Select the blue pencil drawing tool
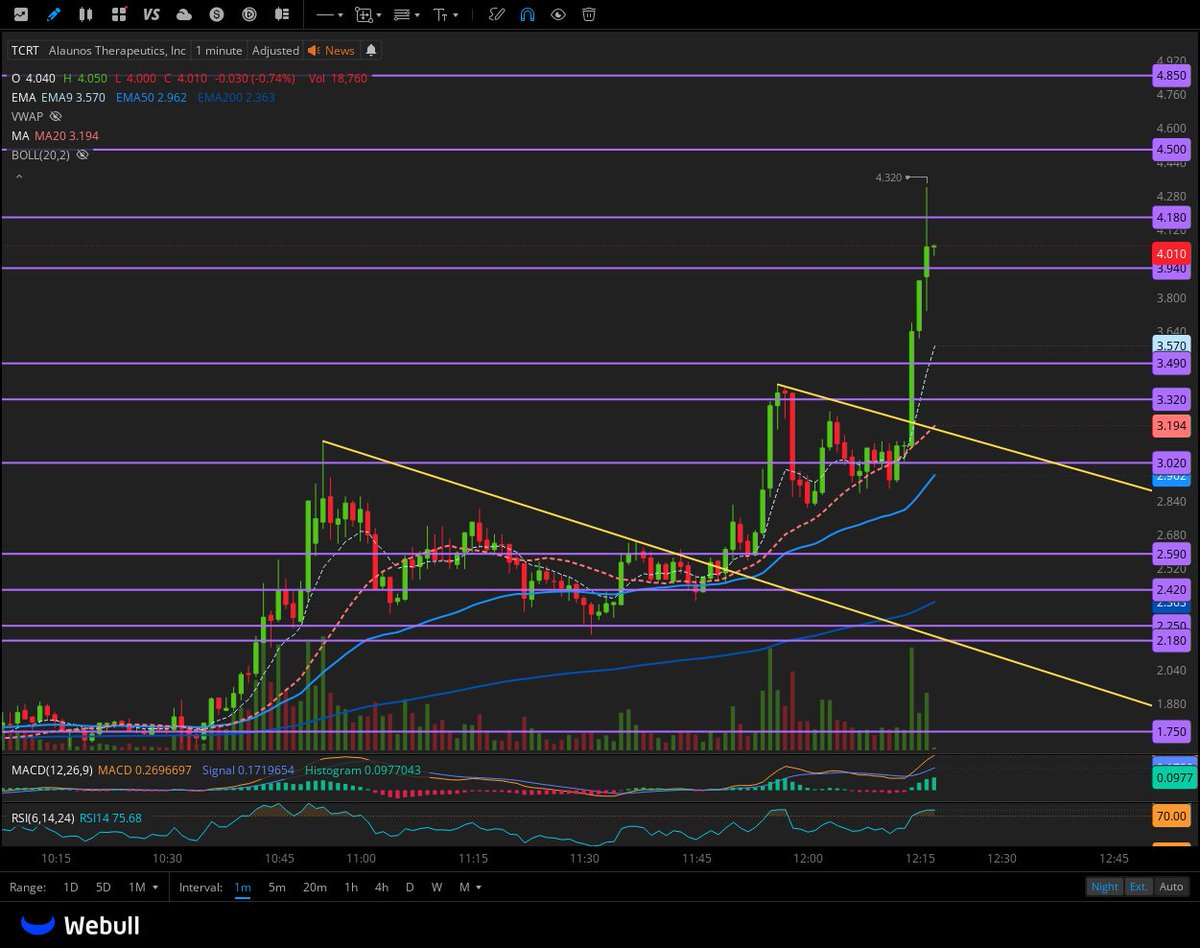This screenshot has height=948, width=1200. click(54, 14)
